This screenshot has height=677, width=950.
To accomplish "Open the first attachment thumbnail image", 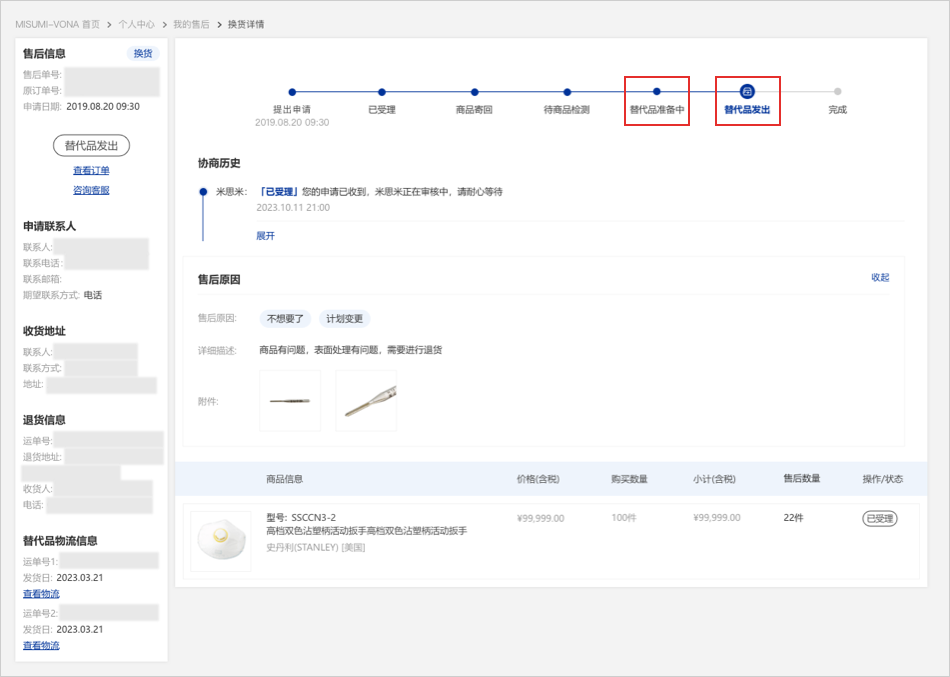I will [290, 401].
